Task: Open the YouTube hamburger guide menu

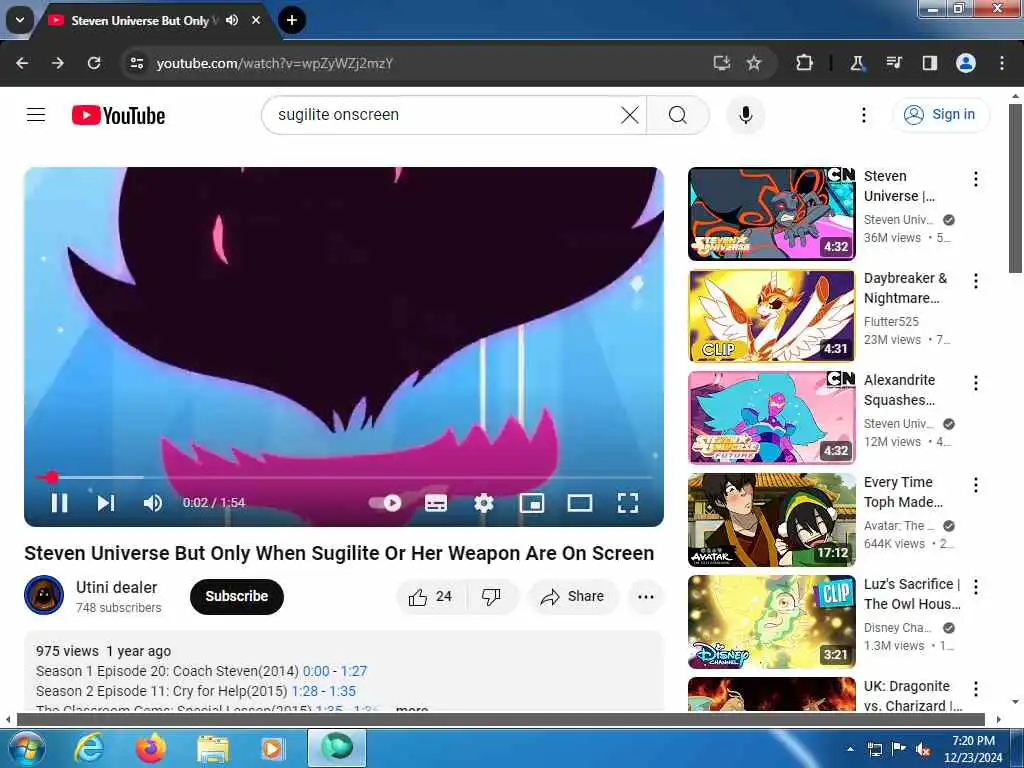Action: click(36, 115)
